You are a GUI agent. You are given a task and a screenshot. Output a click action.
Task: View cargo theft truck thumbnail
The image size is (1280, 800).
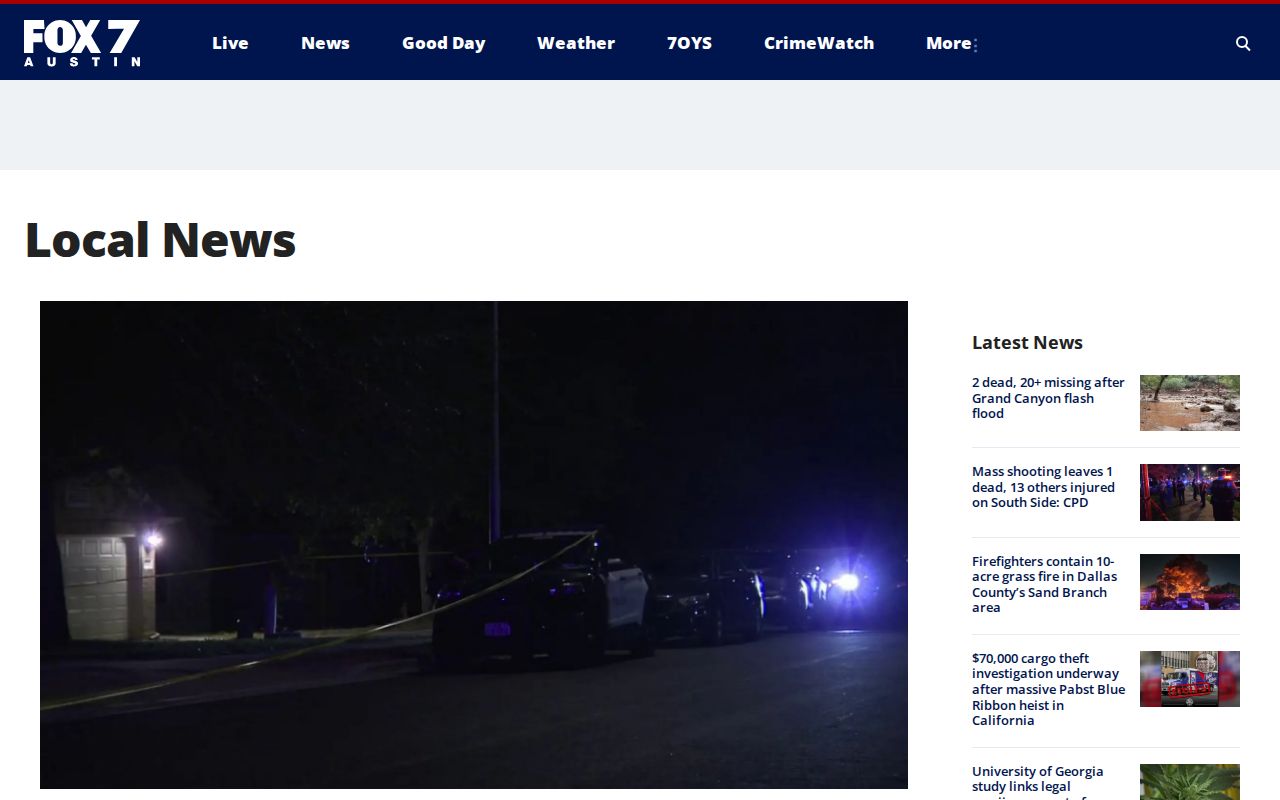(x=1190, y=679)
